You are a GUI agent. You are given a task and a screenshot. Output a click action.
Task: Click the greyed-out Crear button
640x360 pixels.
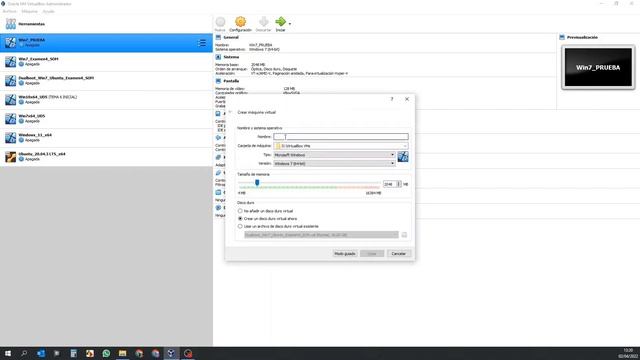coord(372,253)
